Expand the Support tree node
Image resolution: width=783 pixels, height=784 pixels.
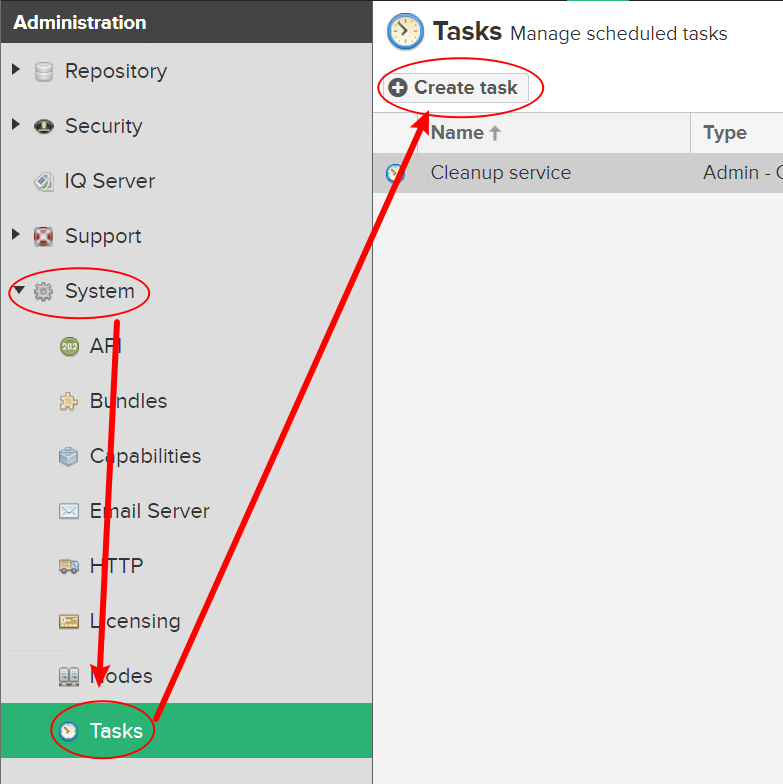16,234
